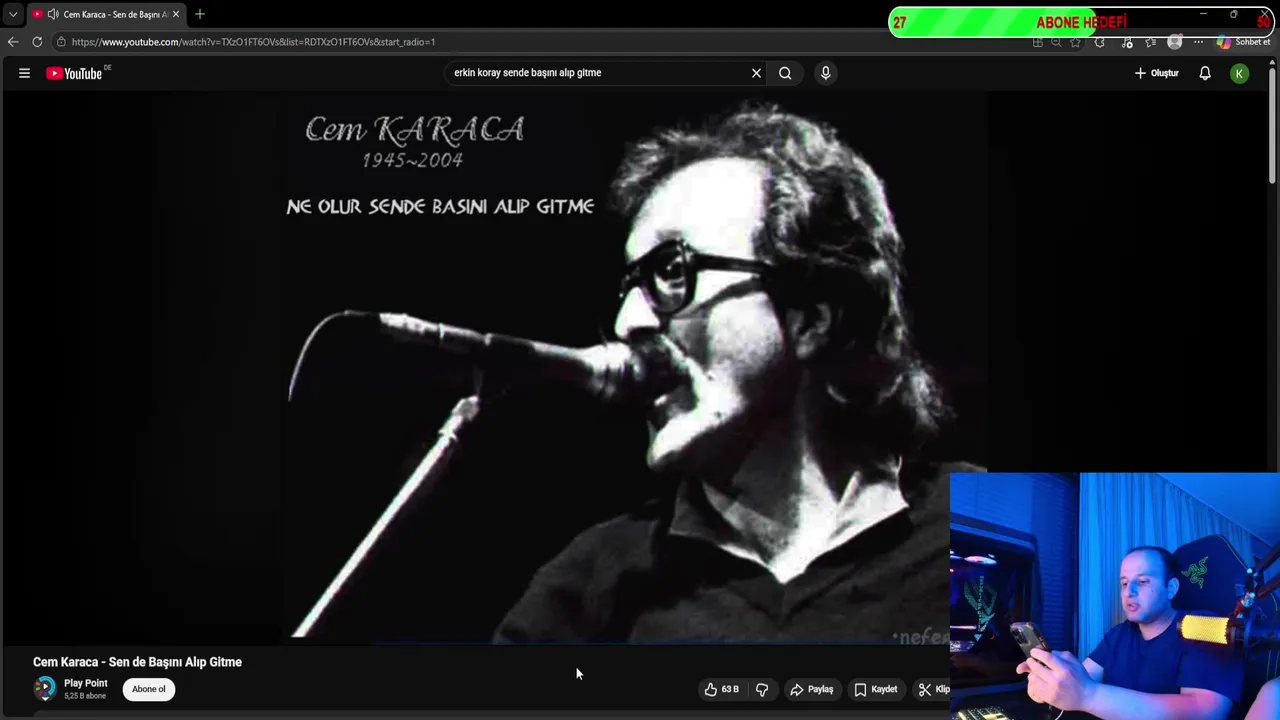Share the video via Paylaş
Viewport: 1280px width, 720px height.
812,689
